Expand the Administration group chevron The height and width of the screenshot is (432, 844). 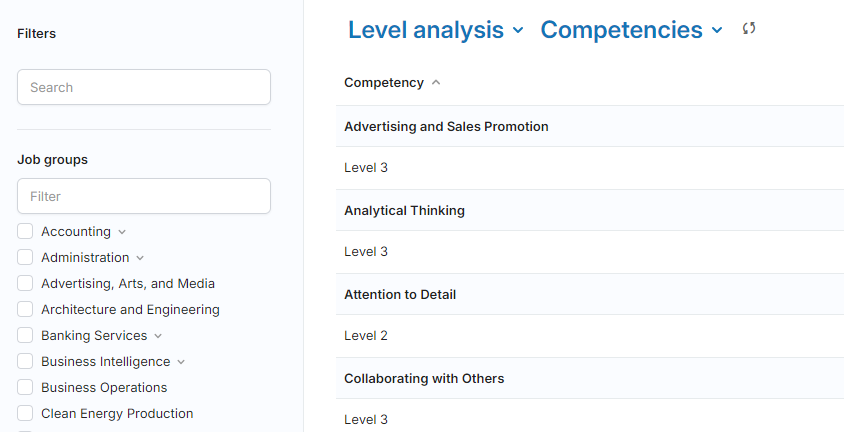(140, 258)
